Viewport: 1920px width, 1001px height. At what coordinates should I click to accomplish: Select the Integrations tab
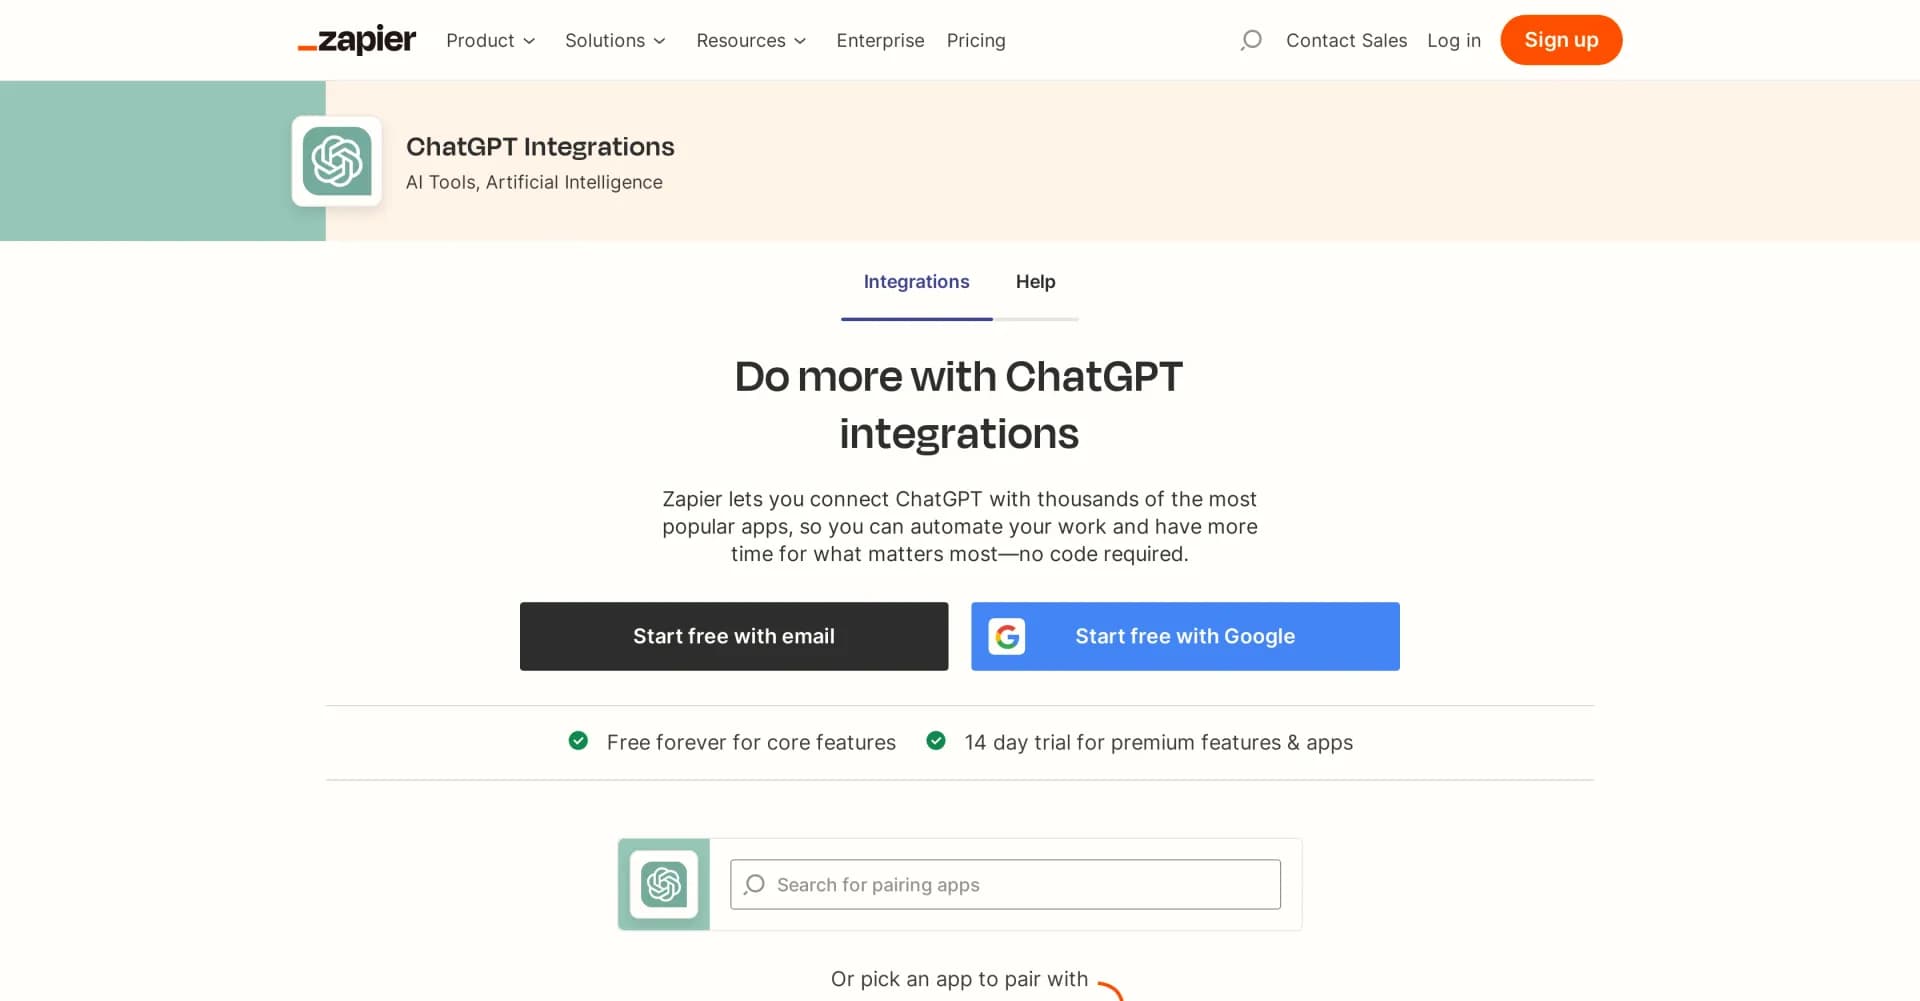click(x=917, y=282)
